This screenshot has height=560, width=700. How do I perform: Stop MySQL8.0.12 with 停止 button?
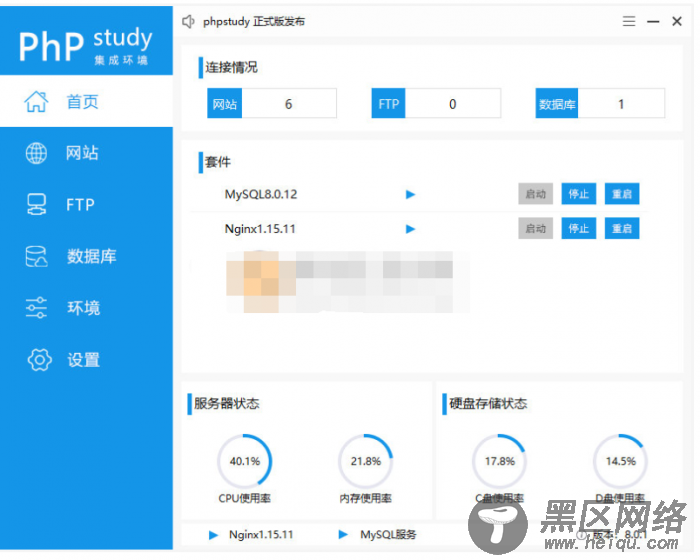[579, 194]
